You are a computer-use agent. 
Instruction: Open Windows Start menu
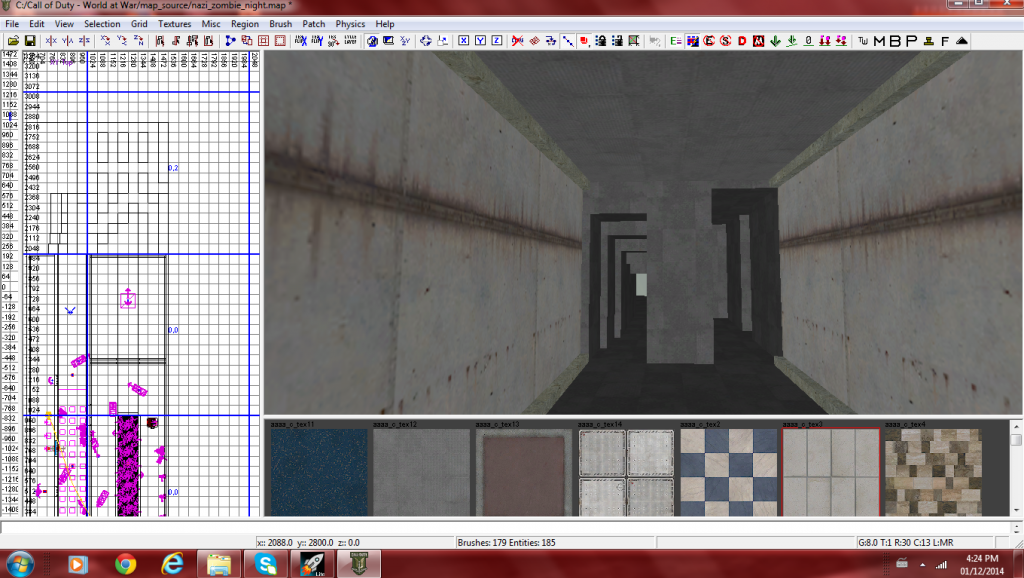point(18,564)
